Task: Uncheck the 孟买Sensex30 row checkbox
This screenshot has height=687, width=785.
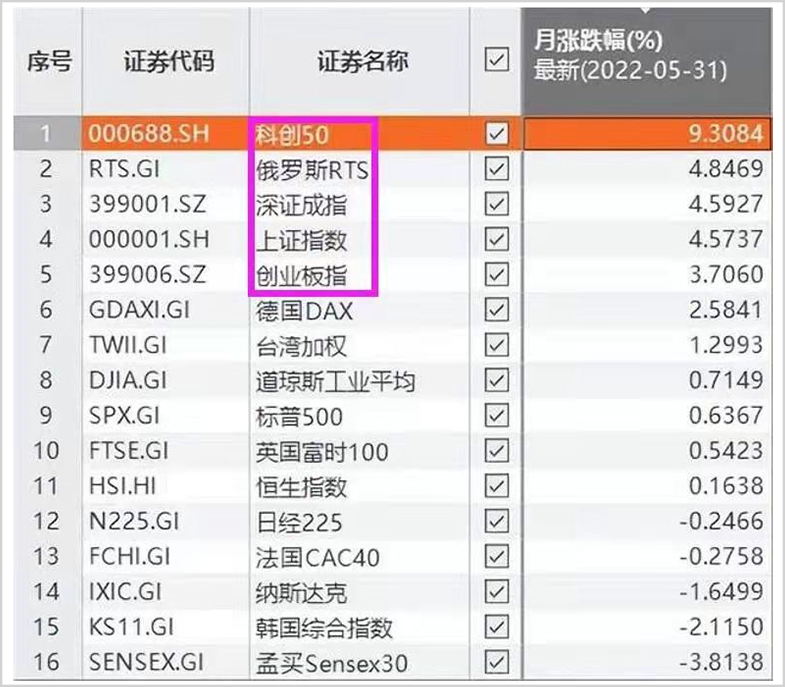Action: coord(497,662)
